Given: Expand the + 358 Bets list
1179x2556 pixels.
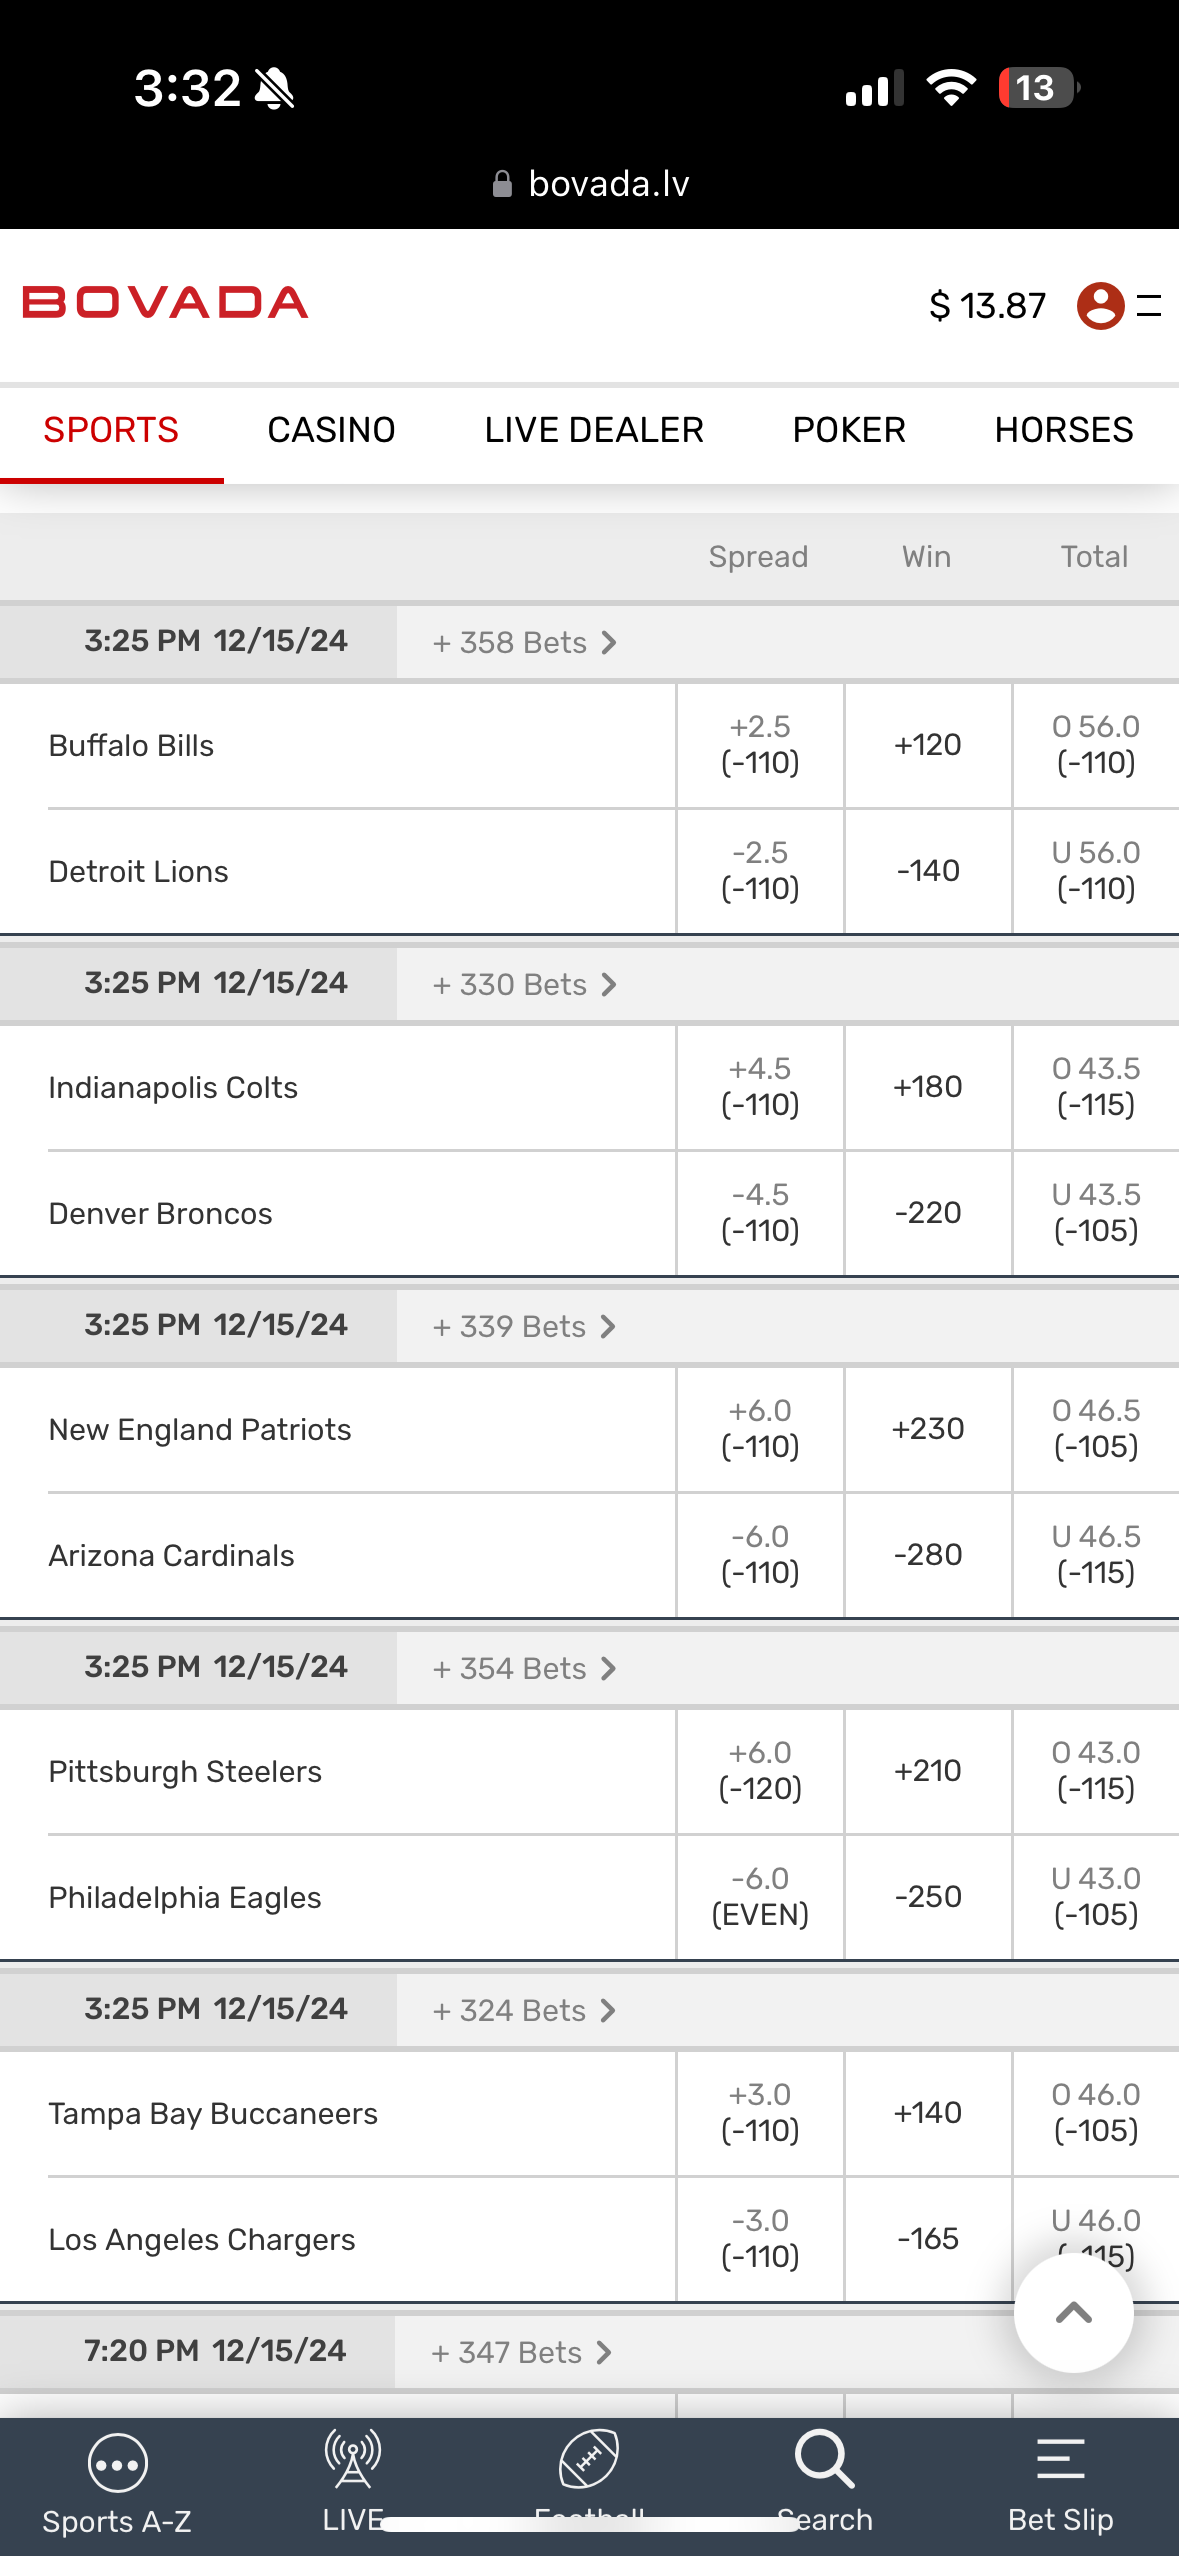Looking at the screenshot, I should [x=524, y=642].
